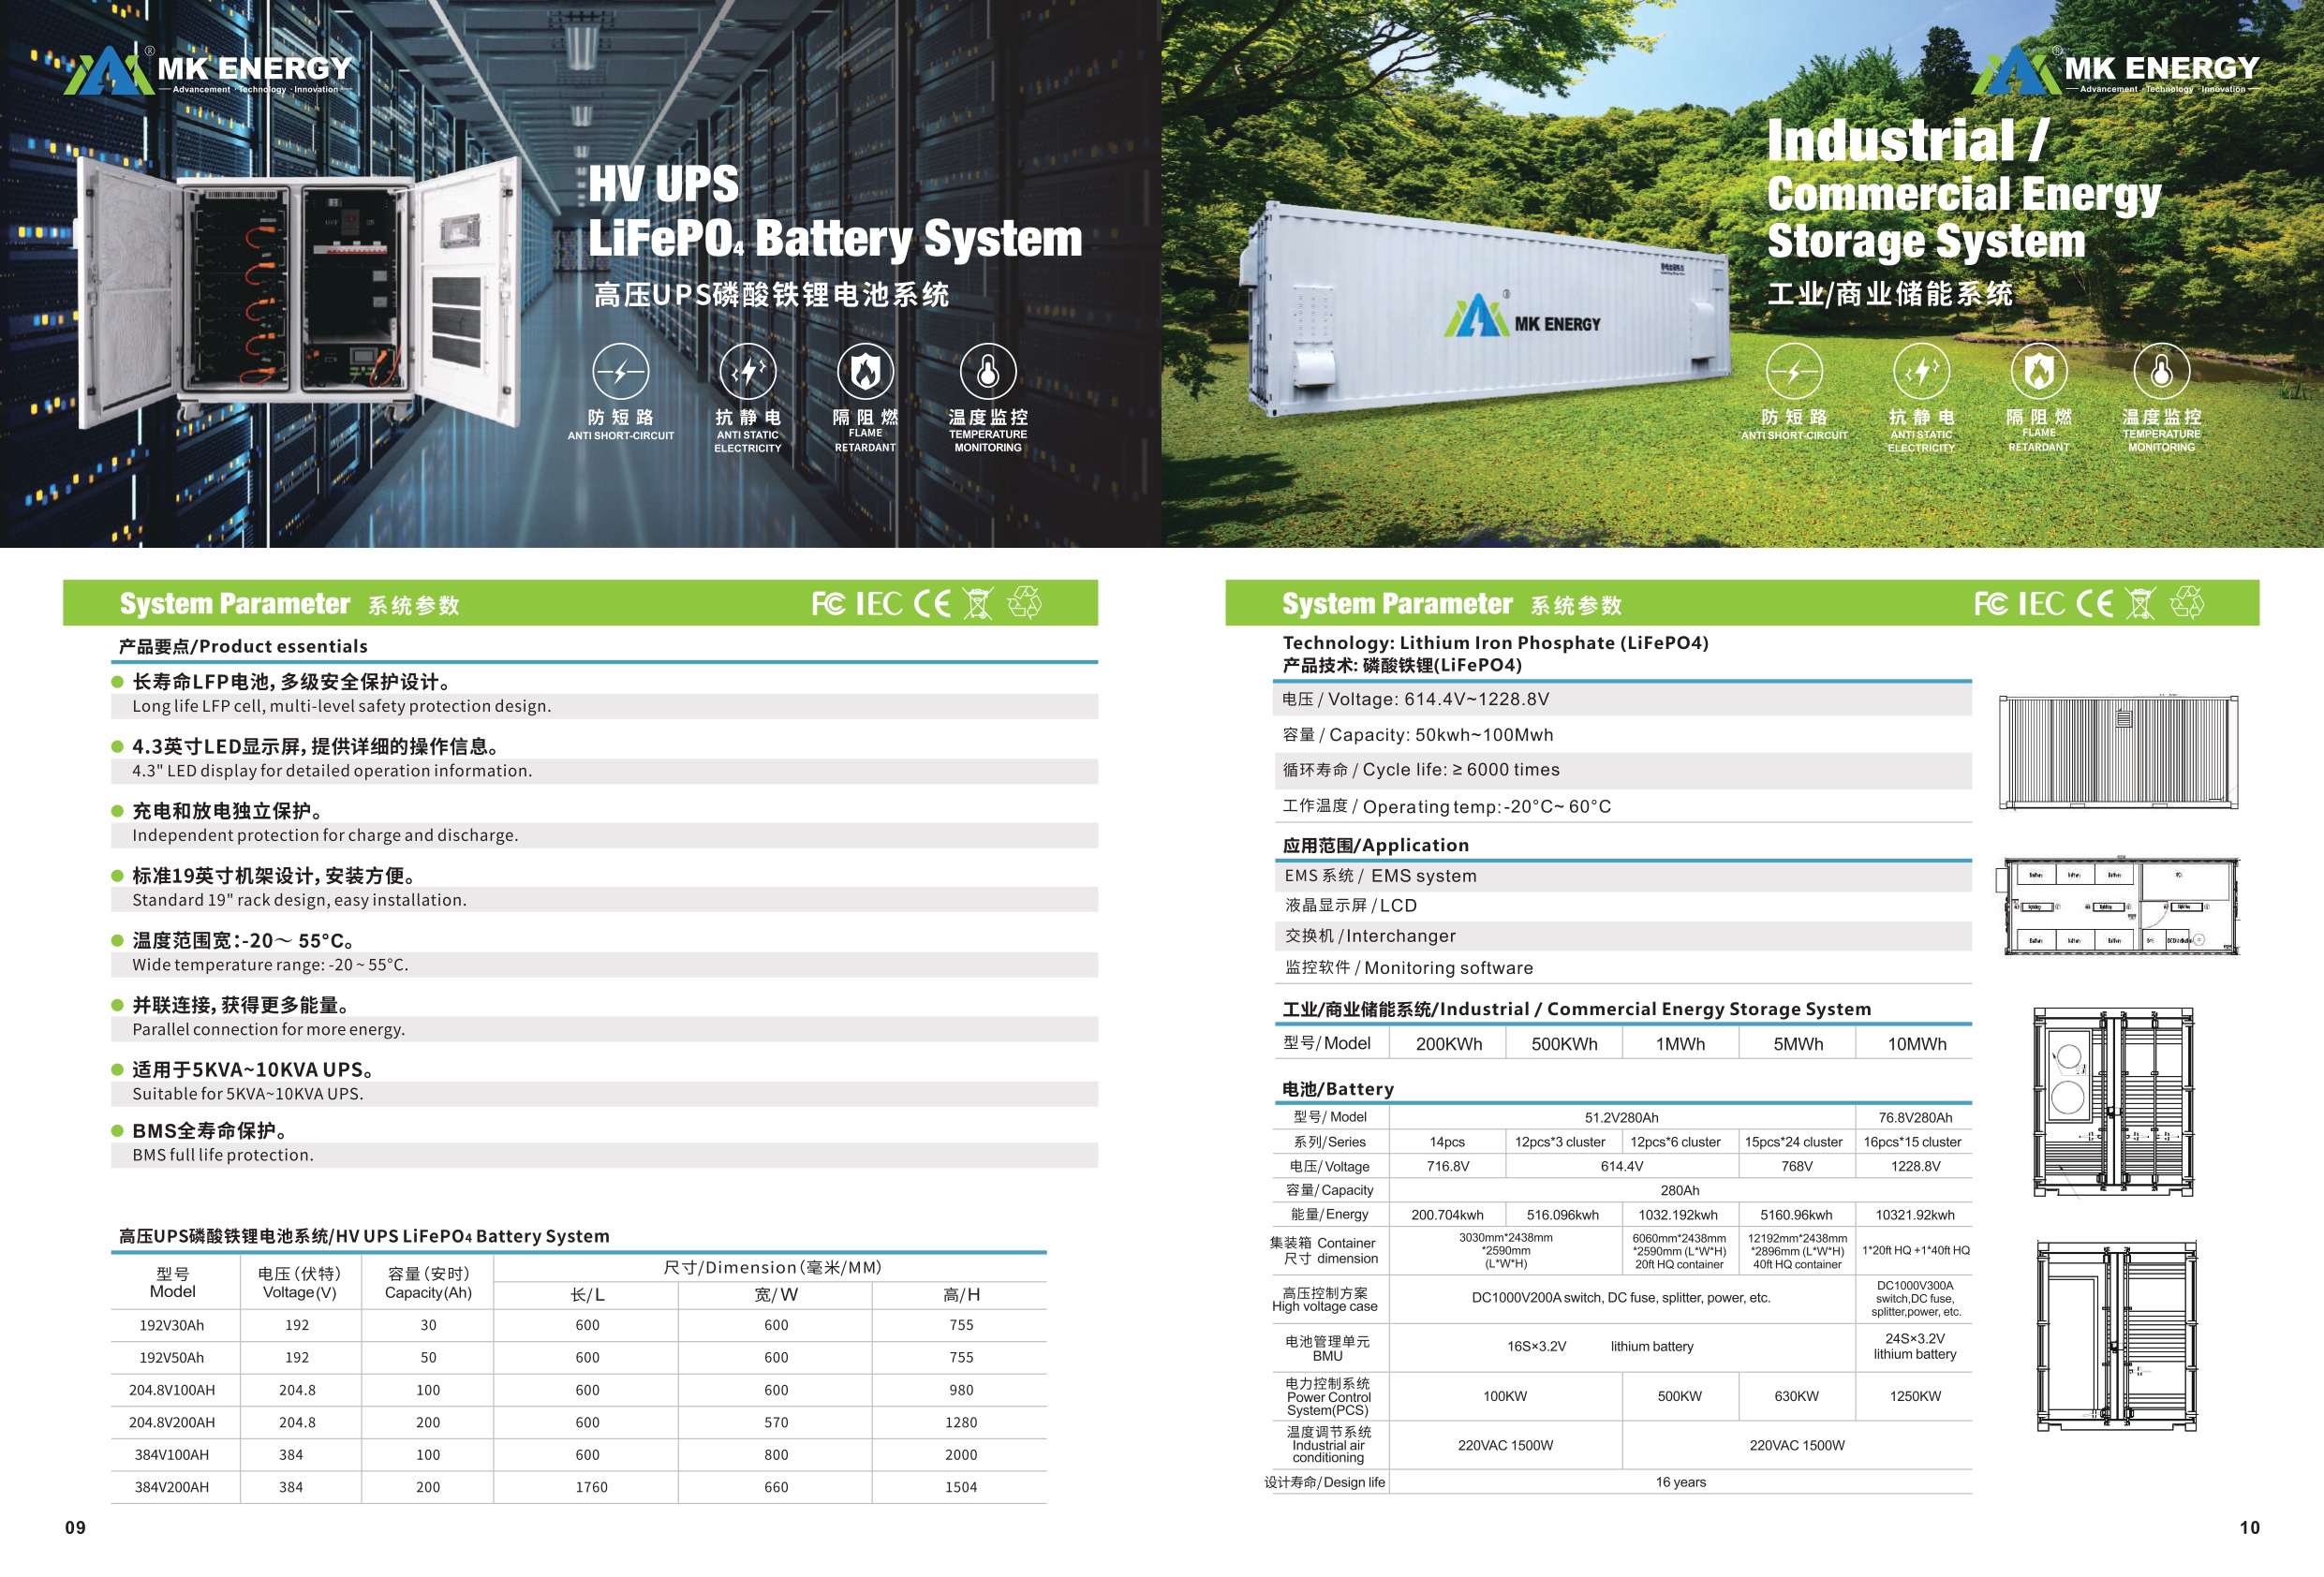
Task: Select the 1MWh model column header
Action: 1680,1045
